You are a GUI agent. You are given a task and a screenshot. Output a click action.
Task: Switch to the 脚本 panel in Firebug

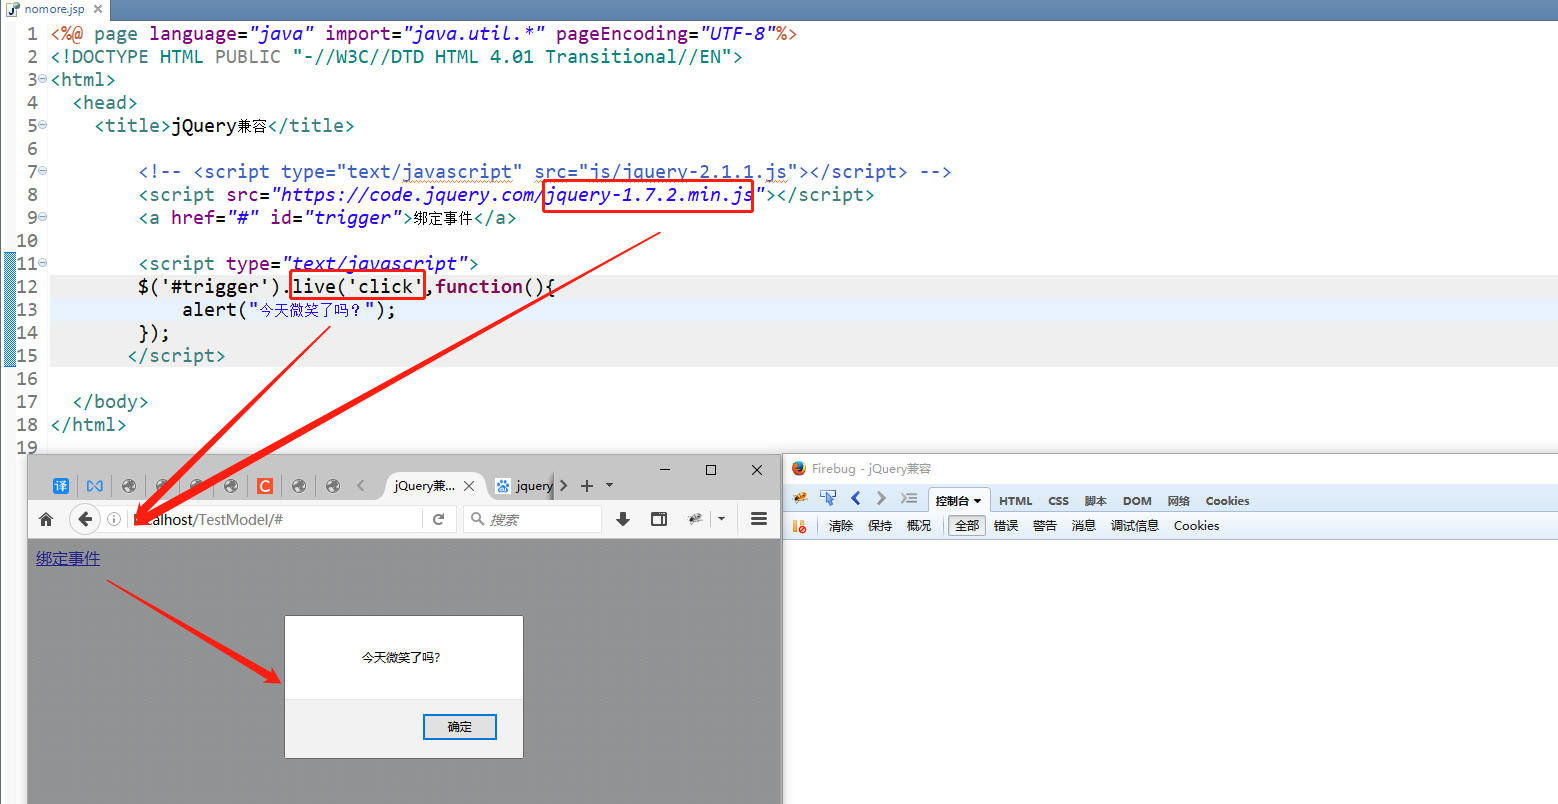click(1095, 501)
